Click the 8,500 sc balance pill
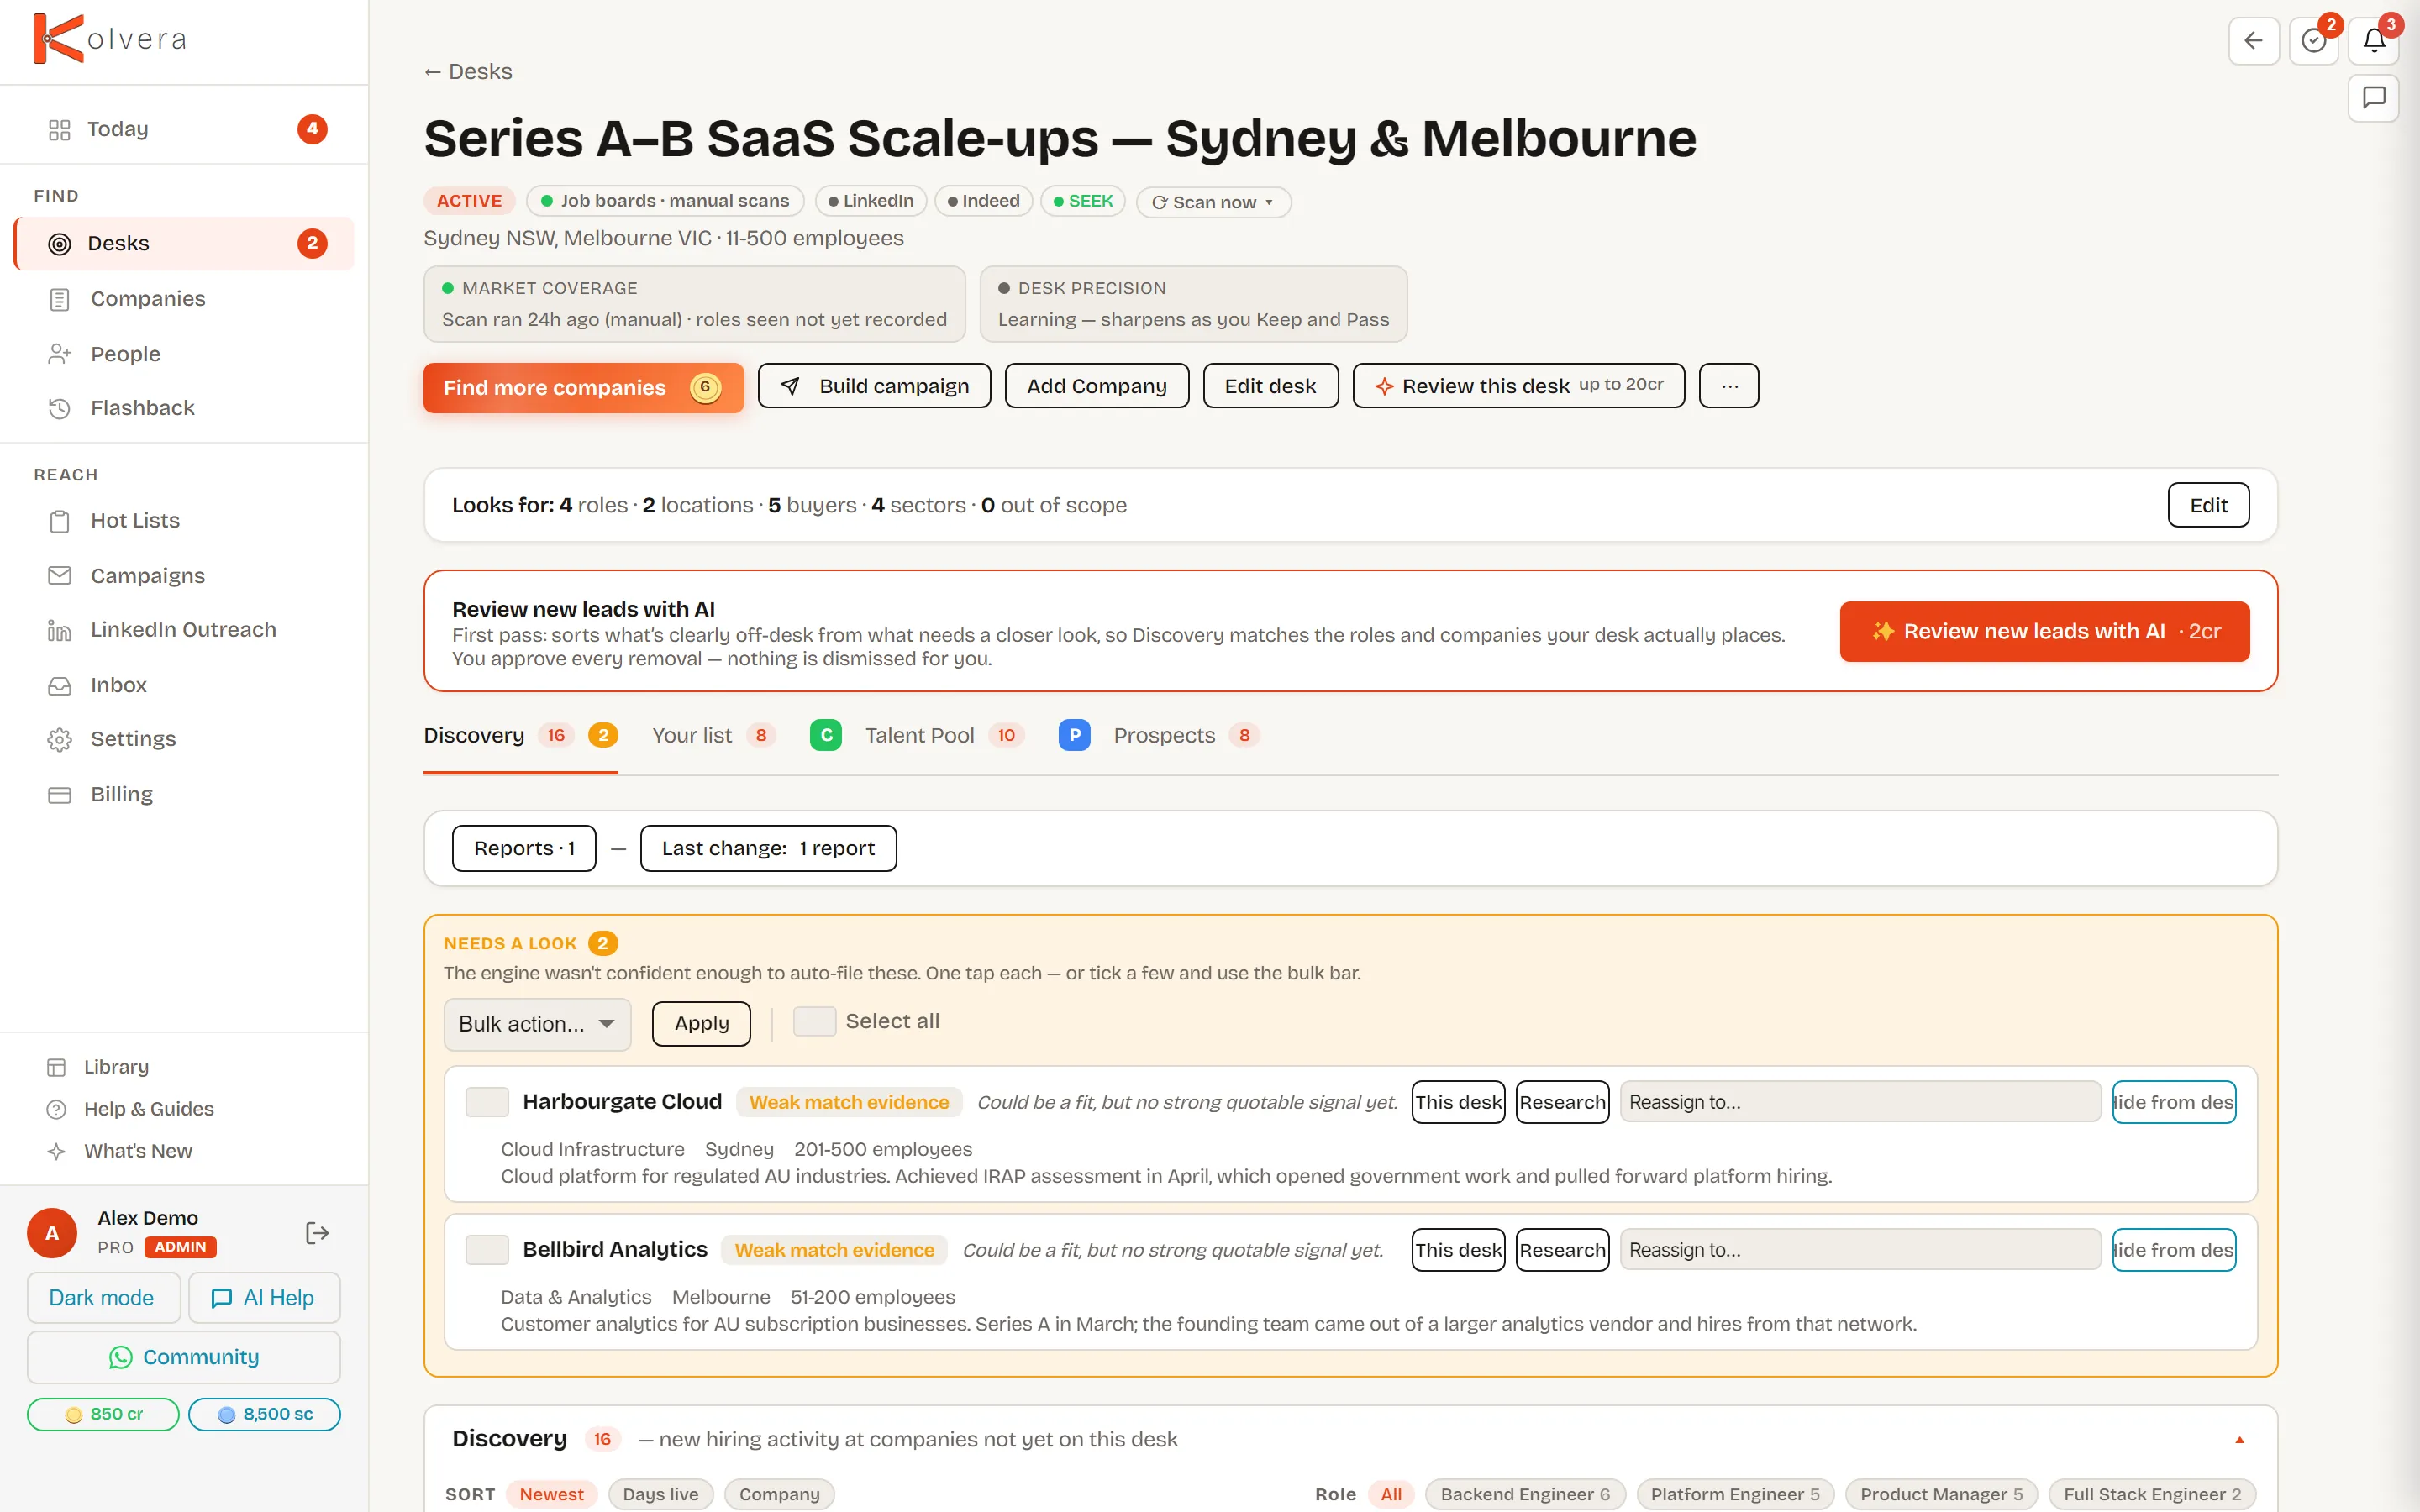Screen dimensions: 2420x1512 265,1415
